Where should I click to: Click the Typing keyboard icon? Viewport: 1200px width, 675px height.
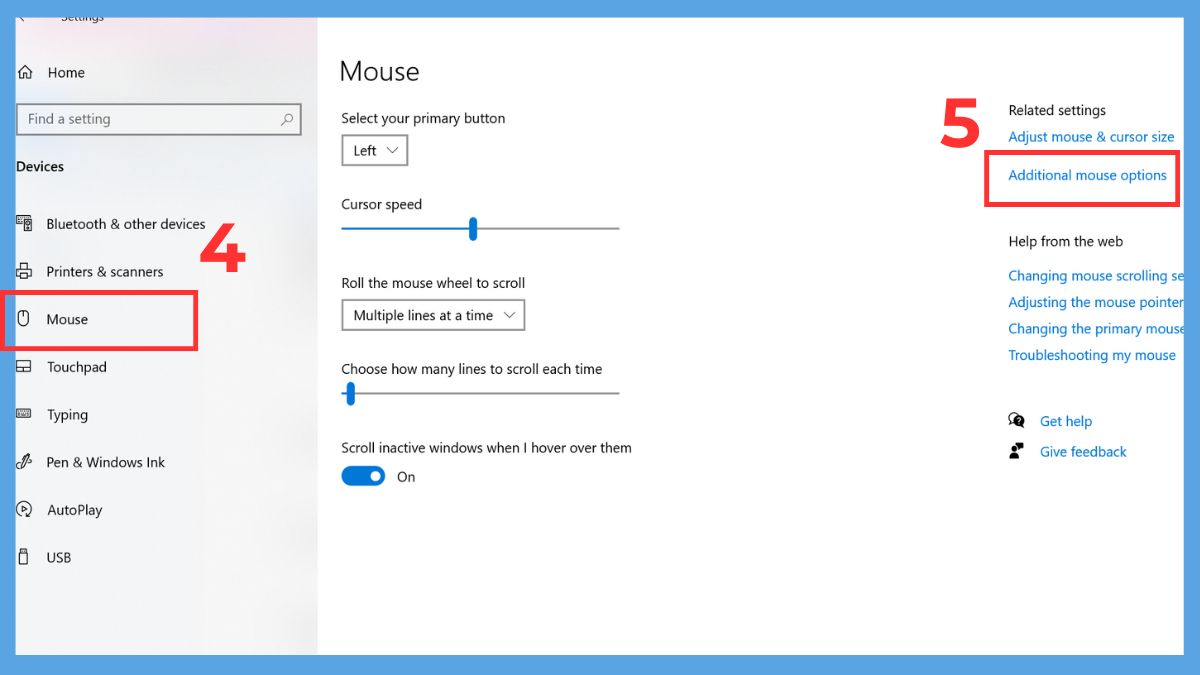pyautogui.click(x=25, y=414)
